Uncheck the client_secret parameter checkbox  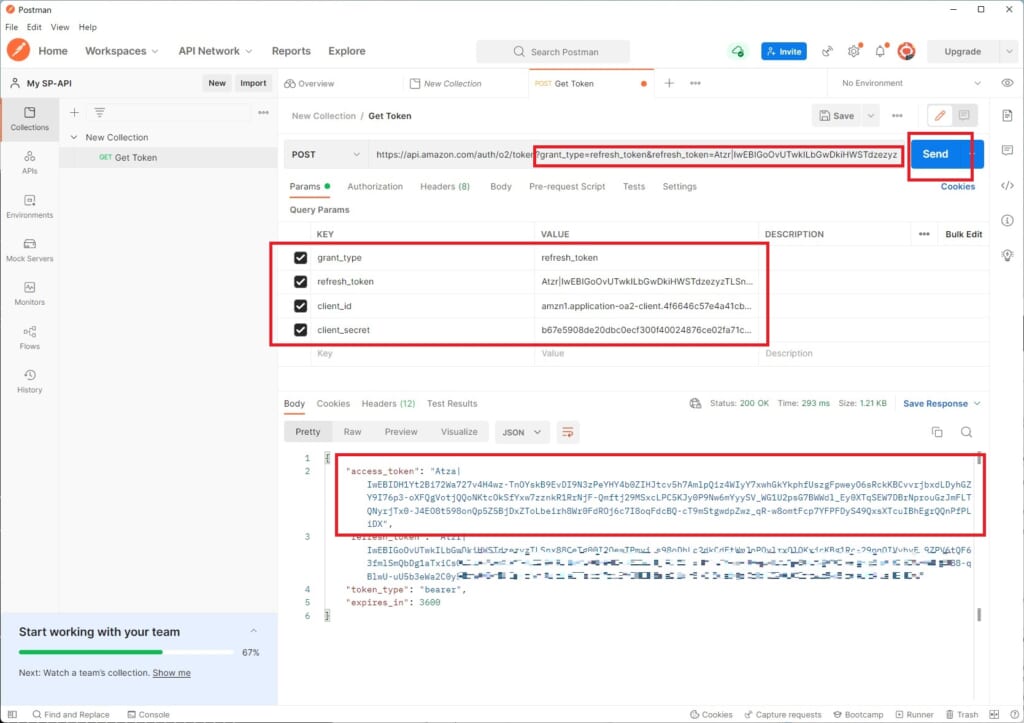[300, 330]
